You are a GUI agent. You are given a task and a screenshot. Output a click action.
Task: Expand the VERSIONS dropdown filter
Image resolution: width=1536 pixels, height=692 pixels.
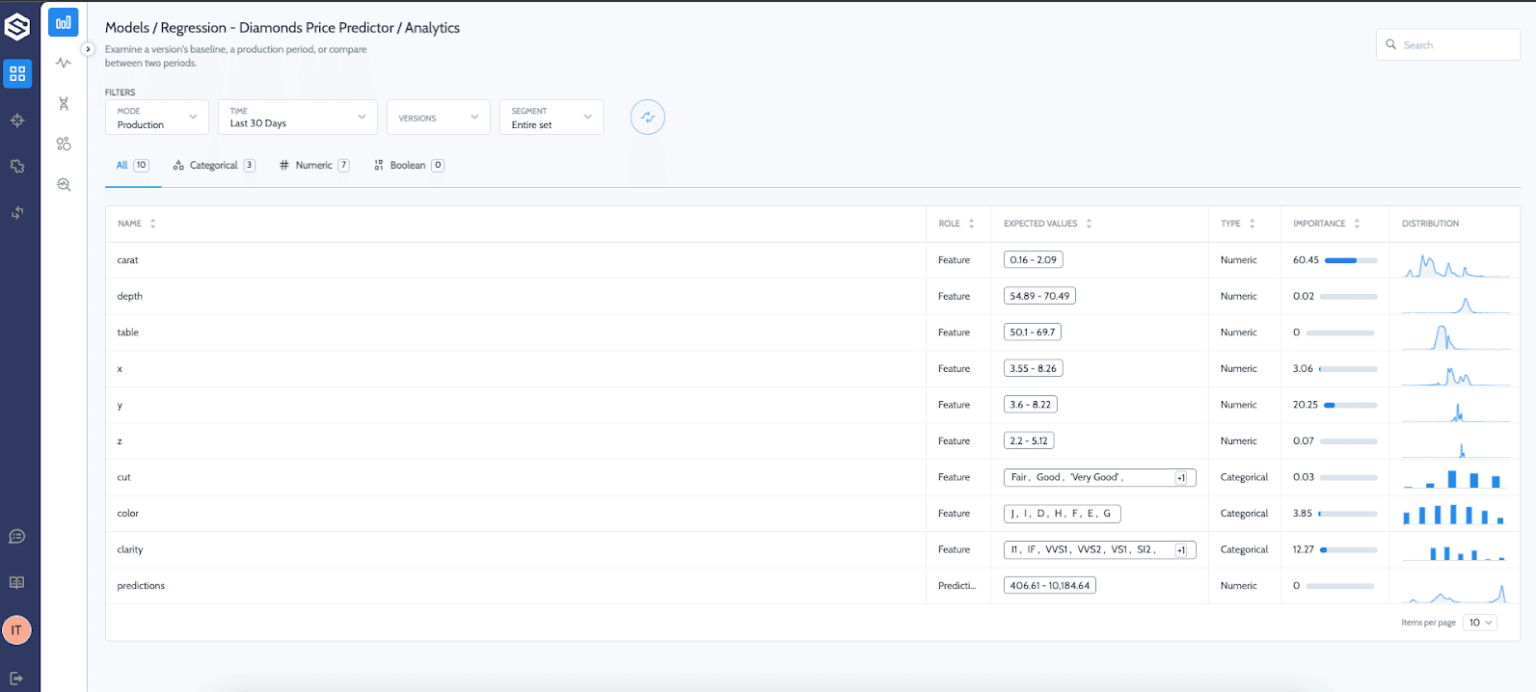(x=438, y=117)
